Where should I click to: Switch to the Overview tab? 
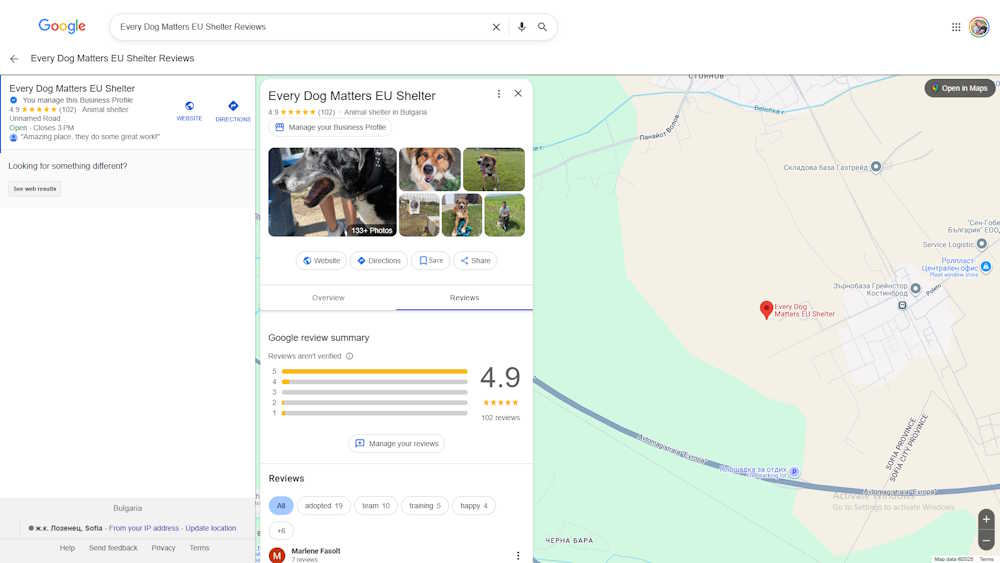(x=328, y=298)
